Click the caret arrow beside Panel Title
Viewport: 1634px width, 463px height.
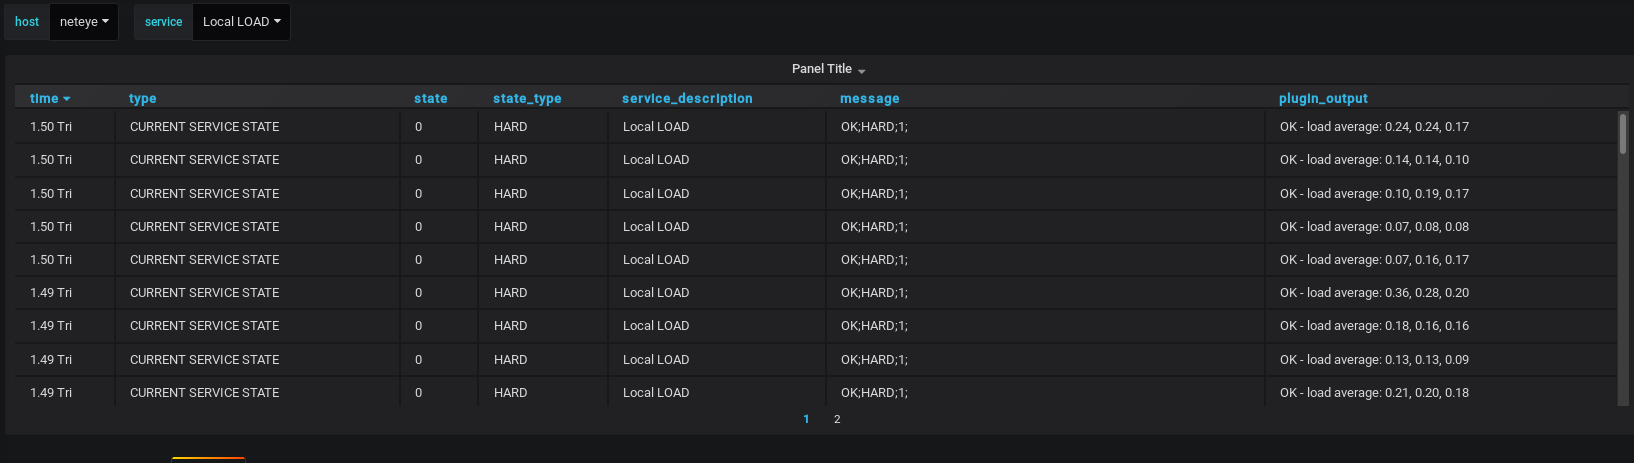(861, 71)
